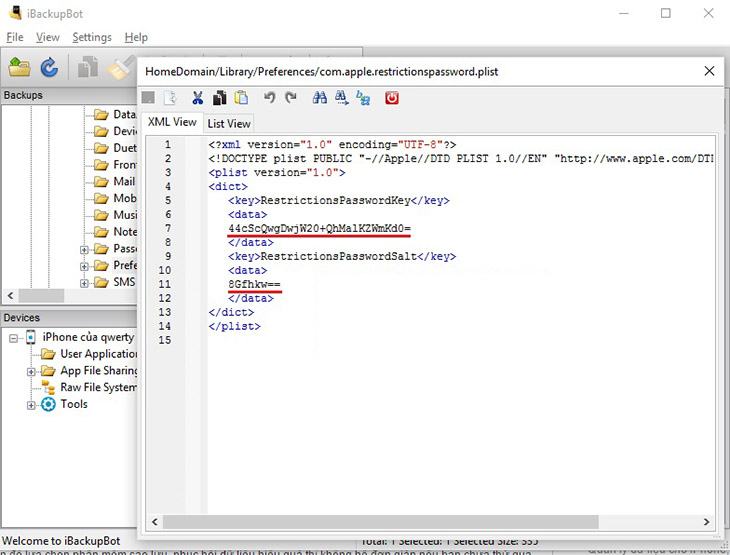The height and width of the screenshot is (555, 730).
Task: Collapse the iPhone của qwerty device node
Action: tap(14, 338)
